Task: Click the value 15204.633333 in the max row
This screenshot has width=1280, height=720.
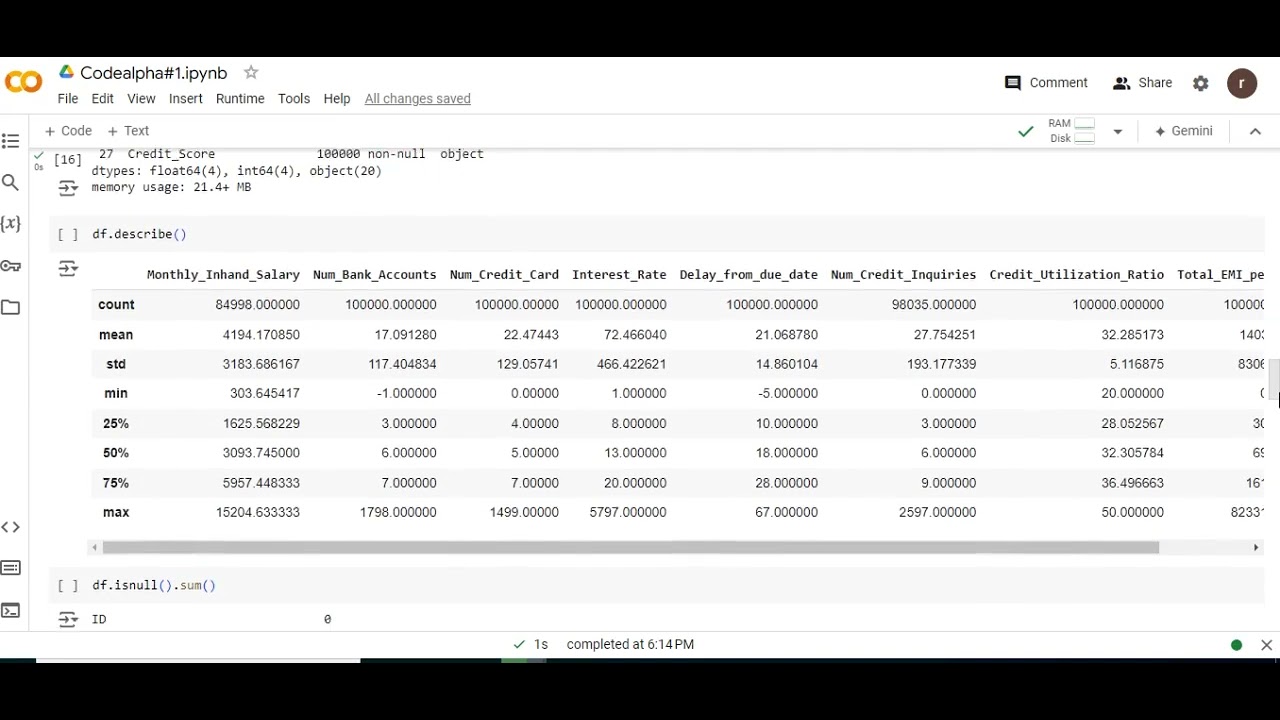Action: coord(258,512)
